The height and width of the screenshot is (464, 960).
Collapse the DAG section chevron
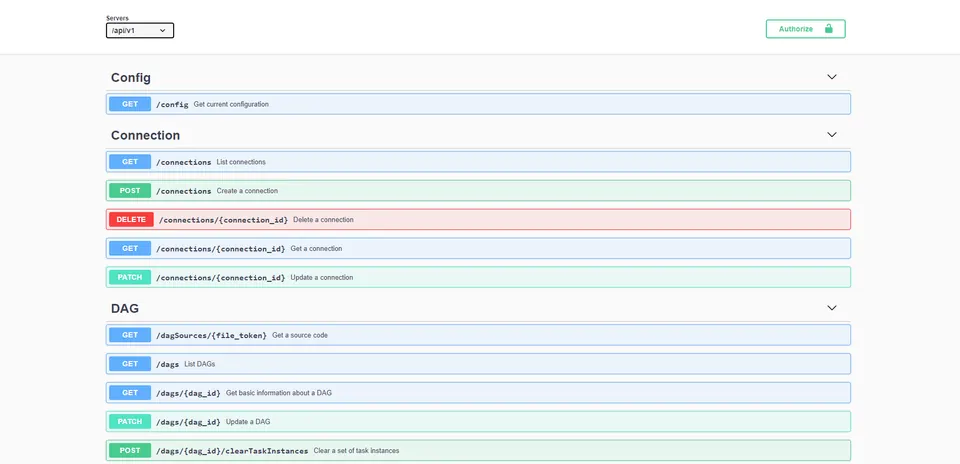tap(831, 308)
